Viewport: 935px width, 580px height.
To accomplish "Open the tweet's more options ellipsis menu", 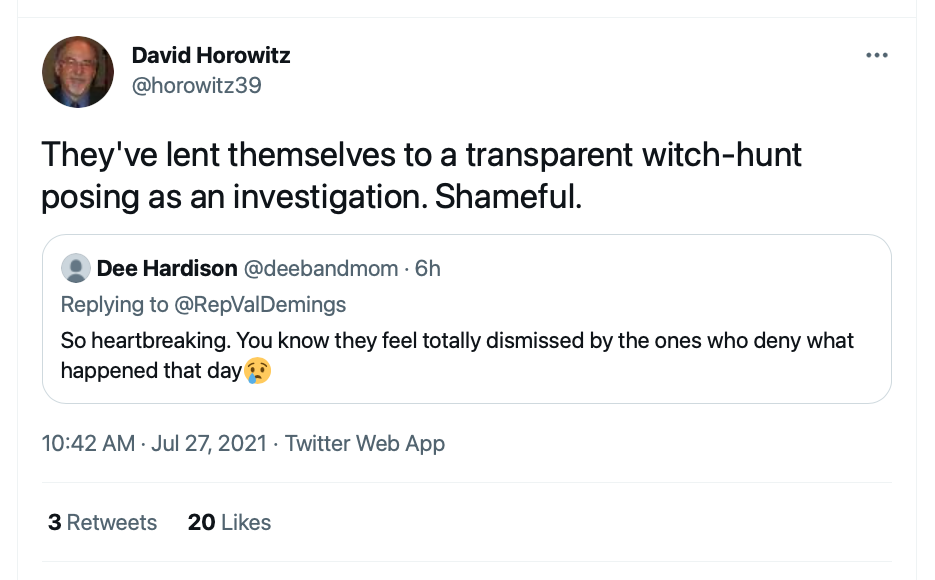I will coord(877,56).
